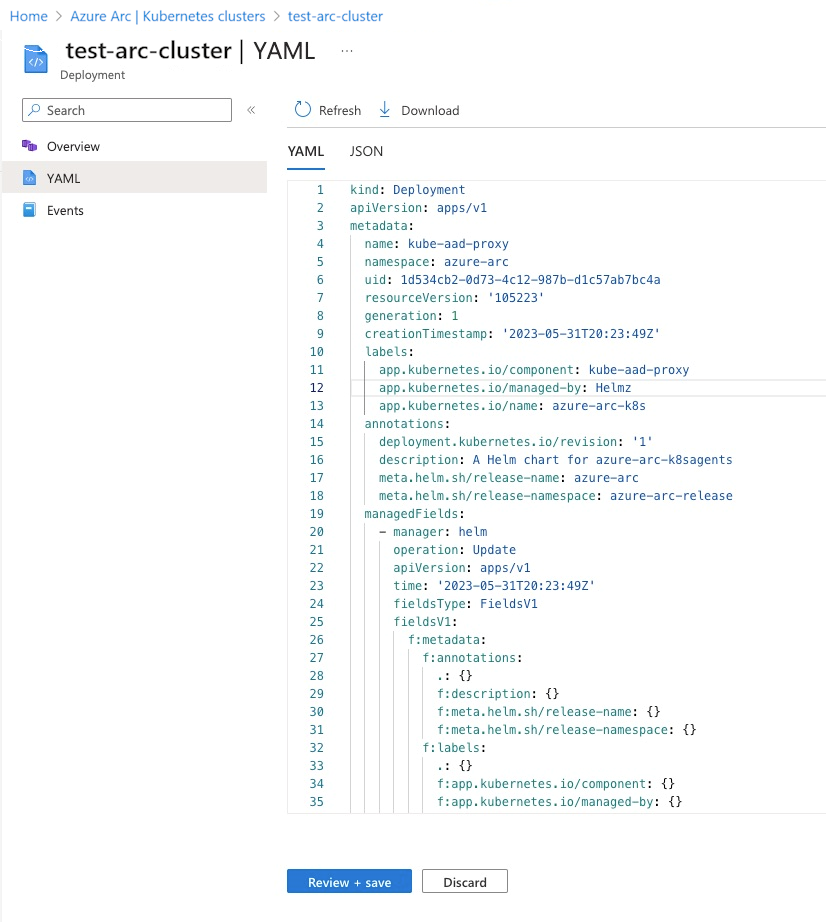The image size is (826, 922).
Task: Navigate to Home via breadcrumb
Action: pos(28,15)
